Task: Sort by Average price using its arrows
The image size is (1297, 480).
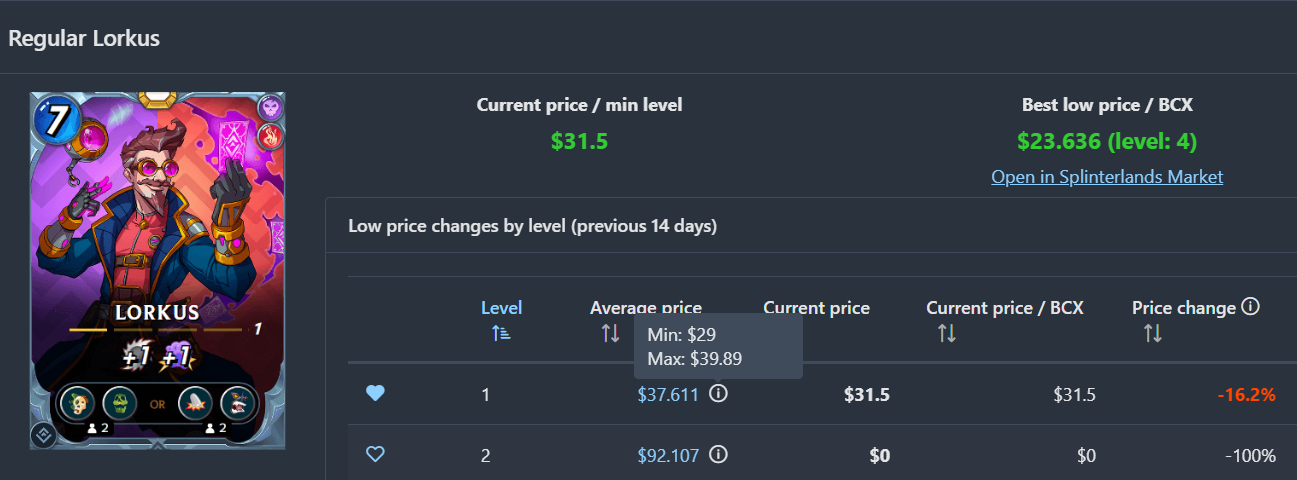Action: (x=610, y=333)
